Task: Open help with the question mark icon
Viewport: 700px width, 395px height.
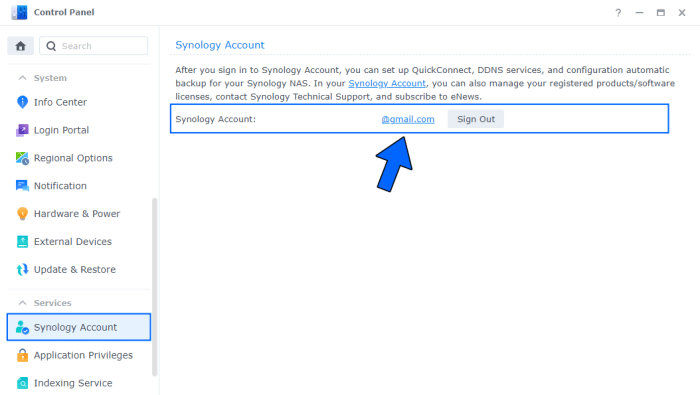Action: [618, 12]
